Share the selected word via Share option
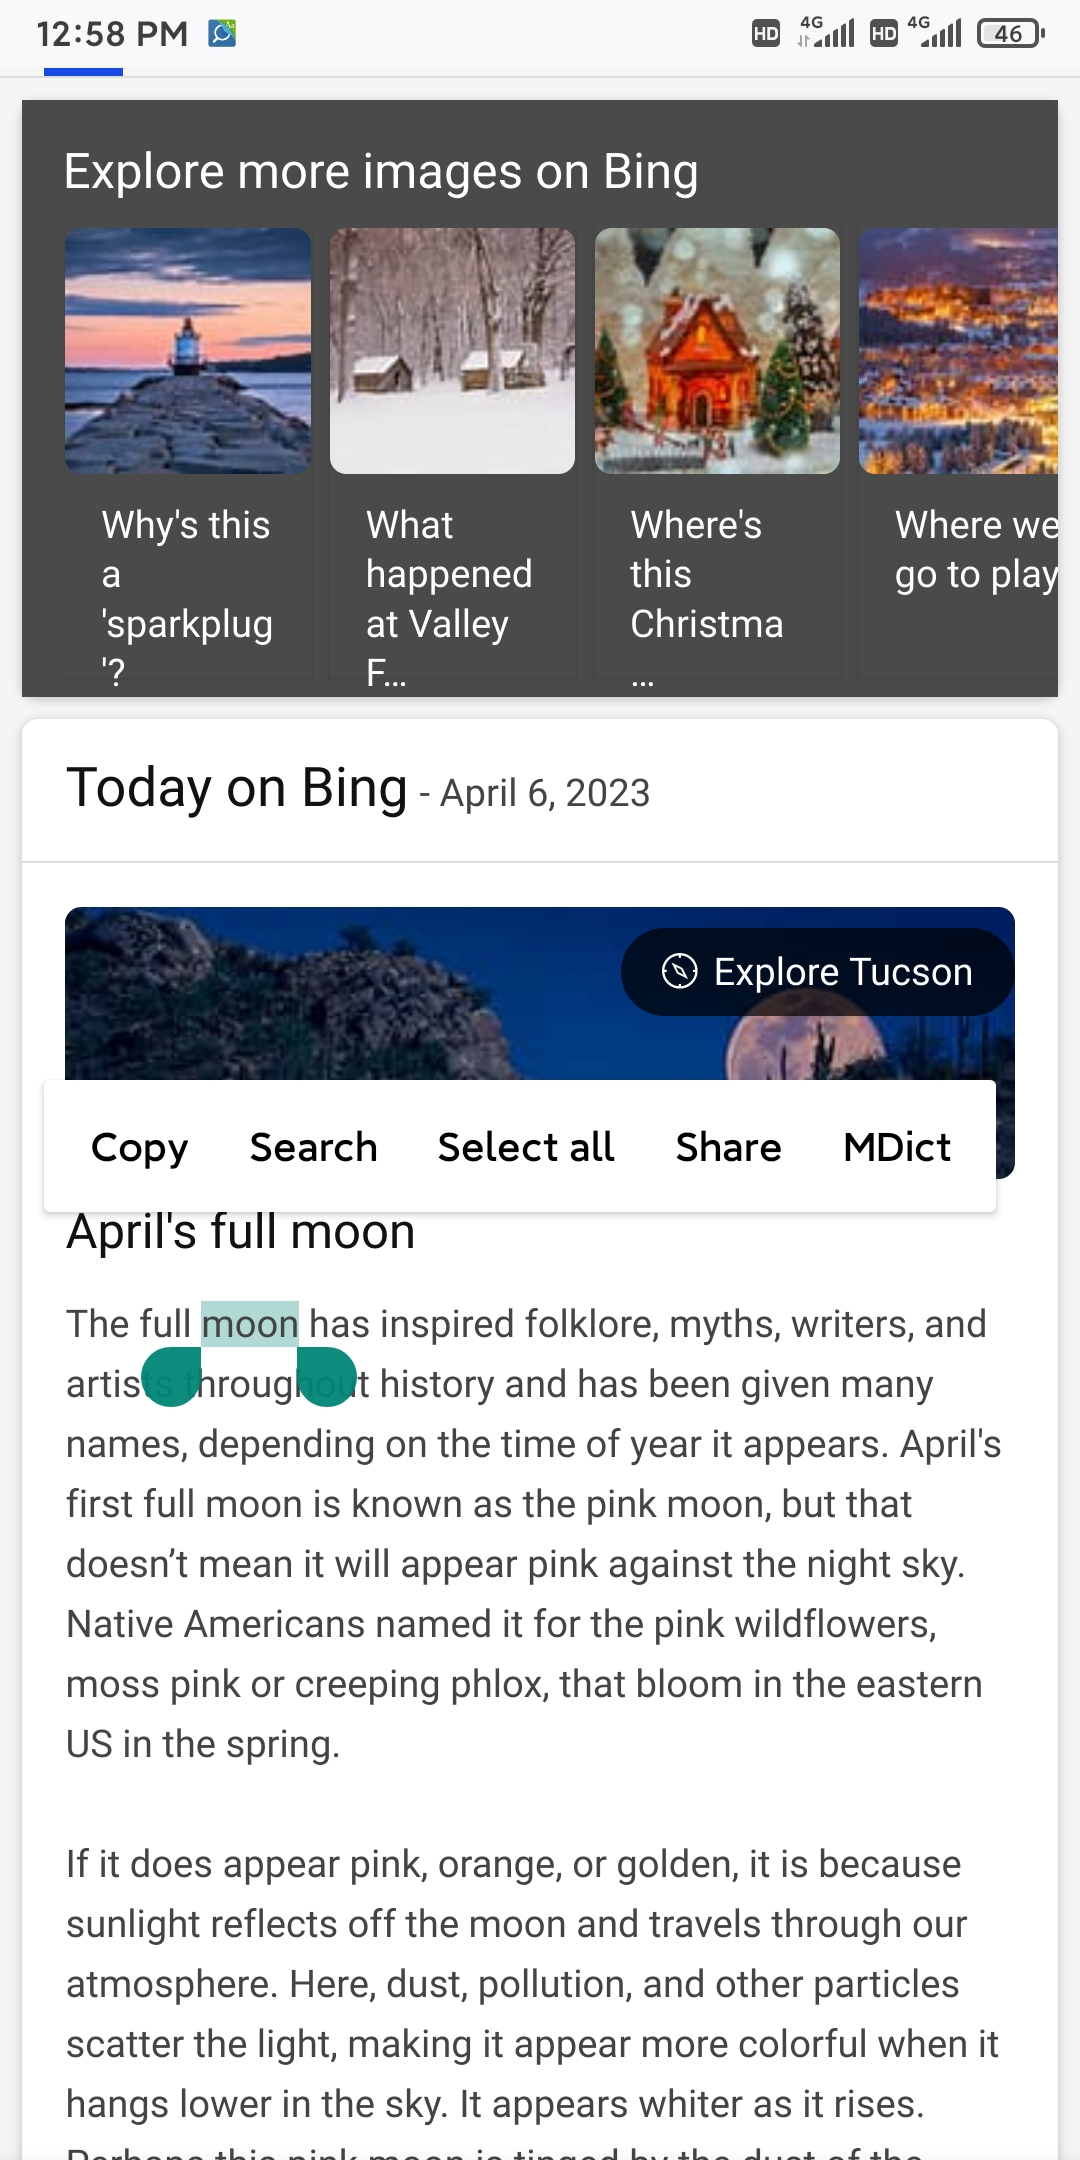This screenshot has height=2160, width=1080. coord(728,1147)
